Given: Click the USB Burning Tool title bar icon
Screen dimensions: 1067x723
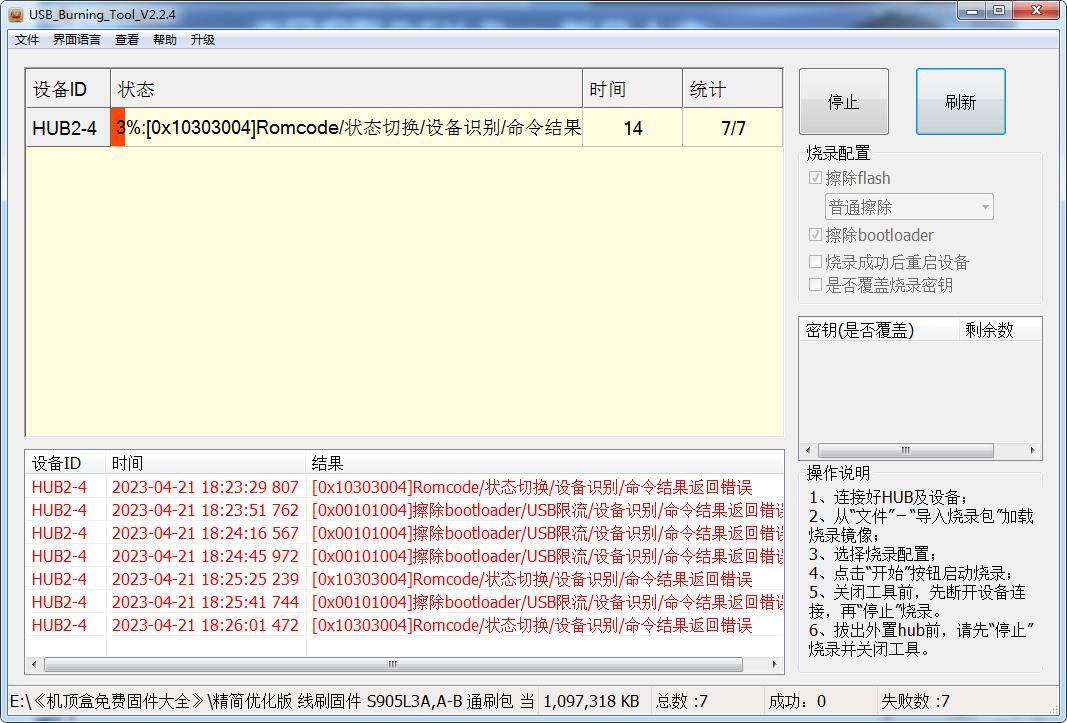Looking at the screenshot, I should point(16,14).
